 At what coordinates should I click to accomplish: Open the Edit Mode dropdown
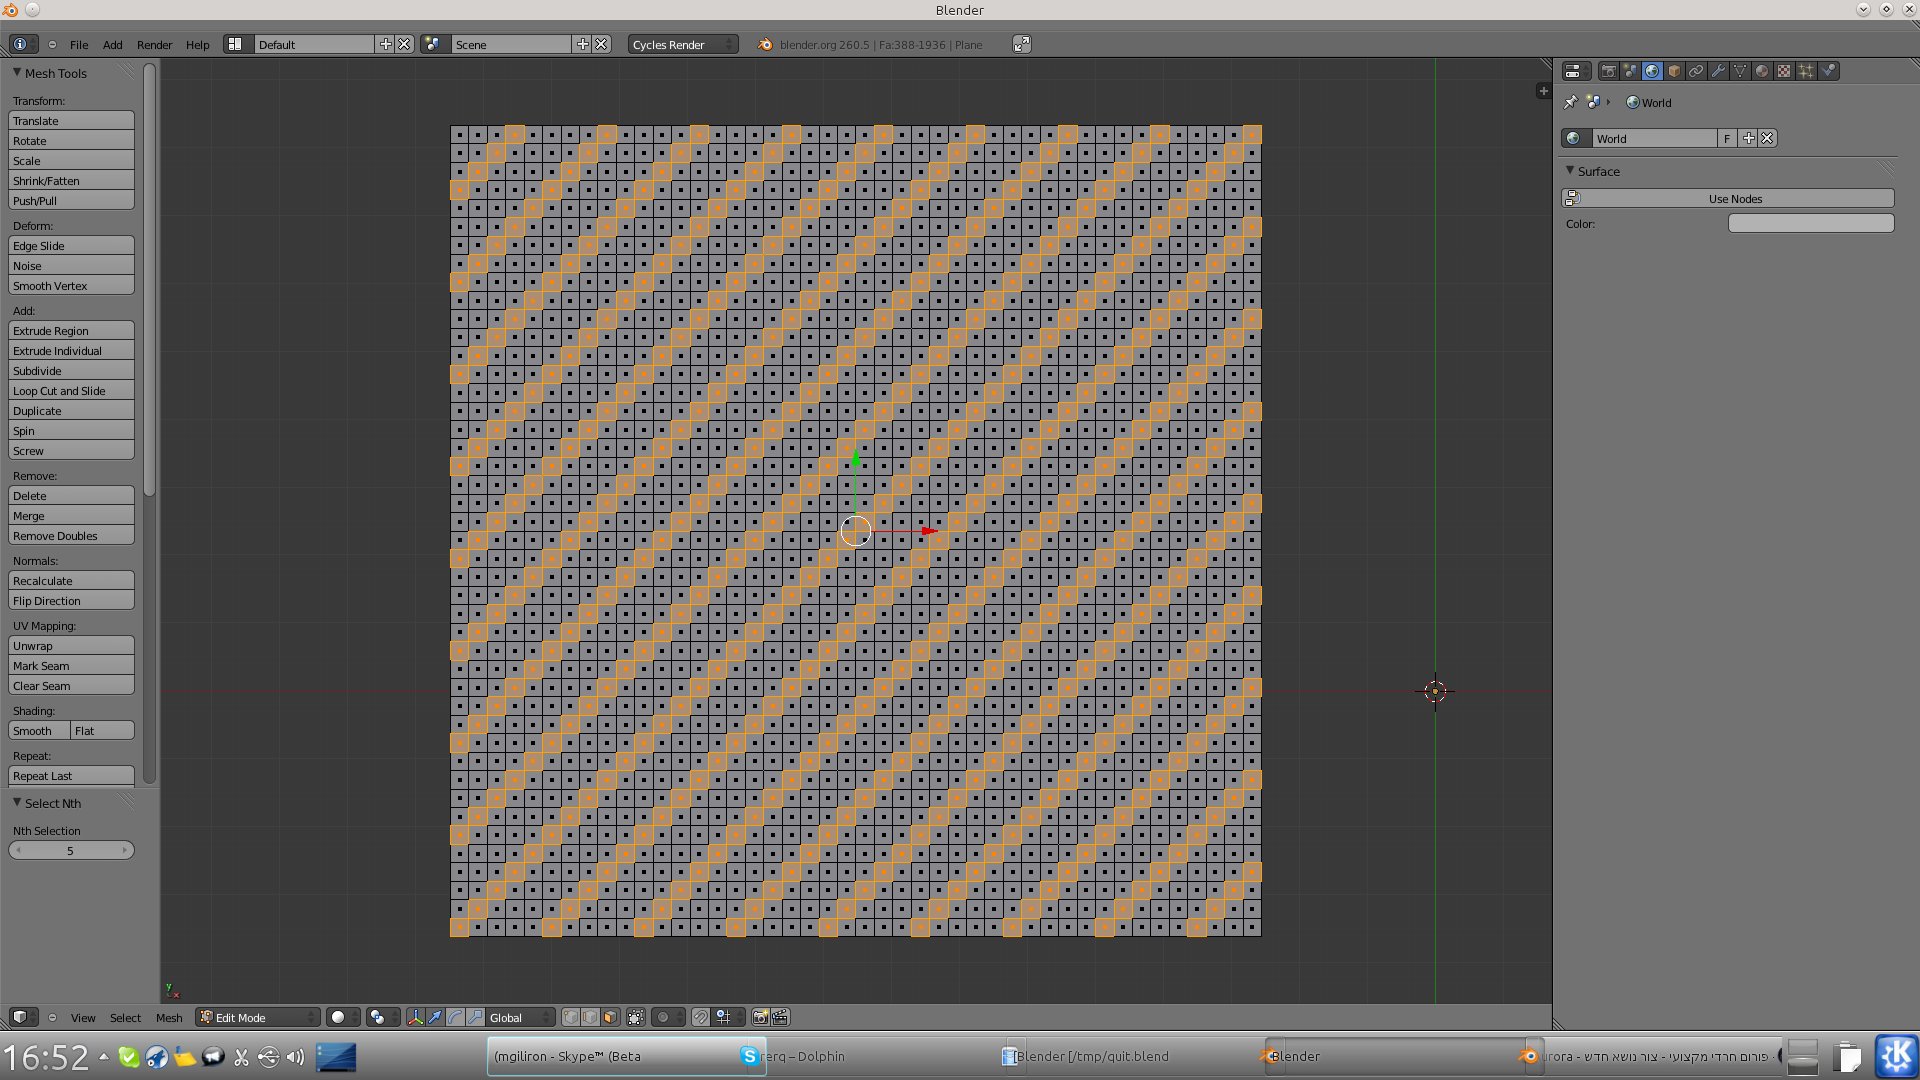point(258,1017)
